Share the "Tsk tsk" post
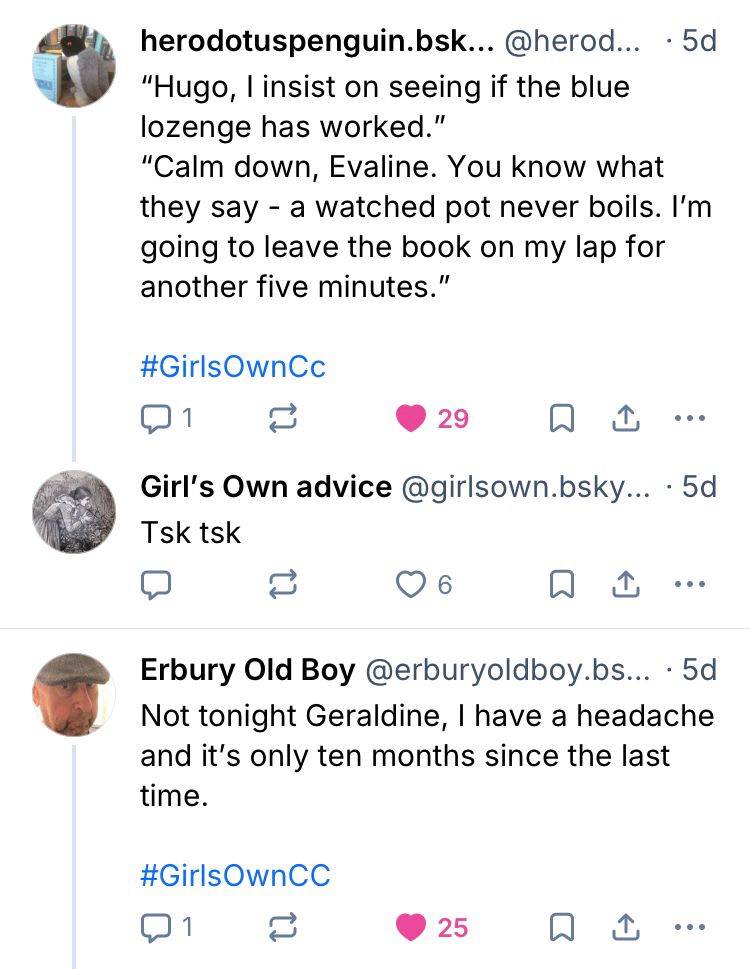This screenshot has width=750, height=969. 626,584
